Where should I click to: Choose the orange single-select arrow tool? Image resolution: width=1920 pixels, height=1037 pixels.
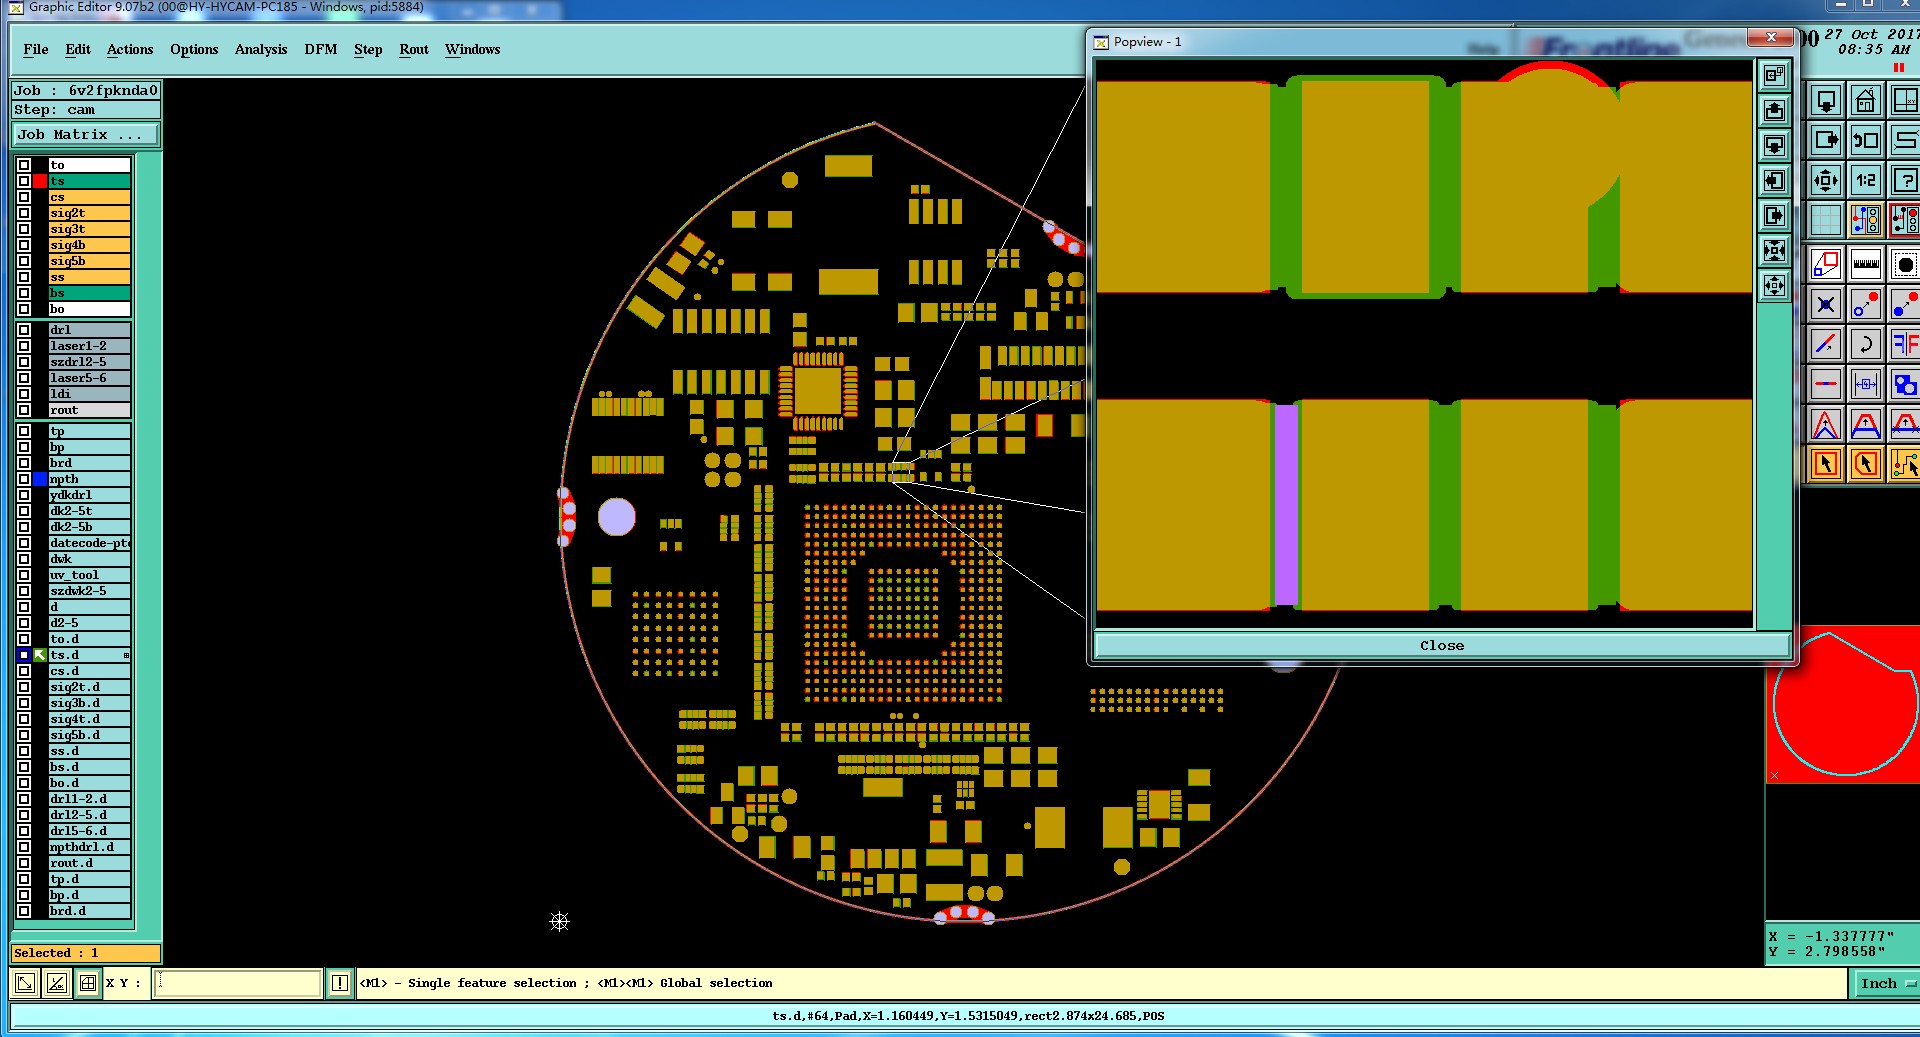(x=1826, y=464)
